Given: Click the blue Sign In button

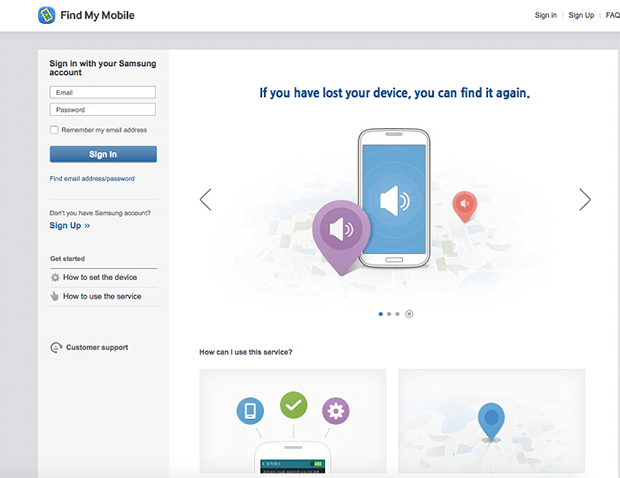Looking at the screenshot, I should (x=103, y=154).
